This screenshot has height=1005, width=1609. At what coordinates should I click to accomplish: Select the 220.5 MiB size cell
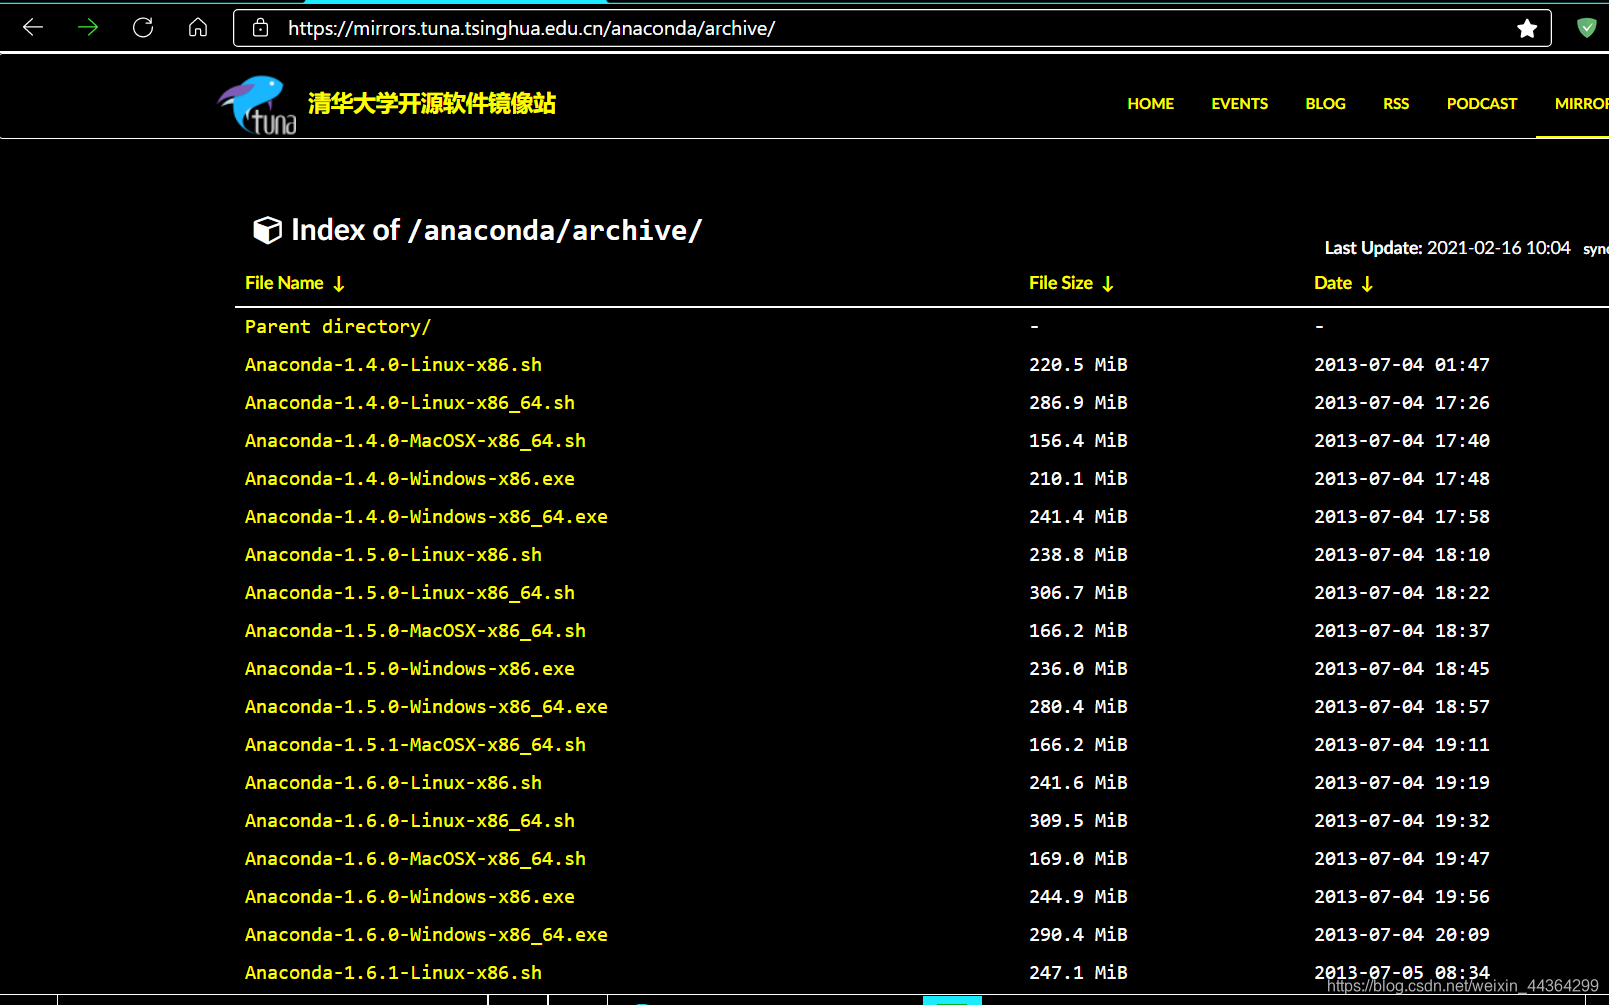pos(1078,365)
